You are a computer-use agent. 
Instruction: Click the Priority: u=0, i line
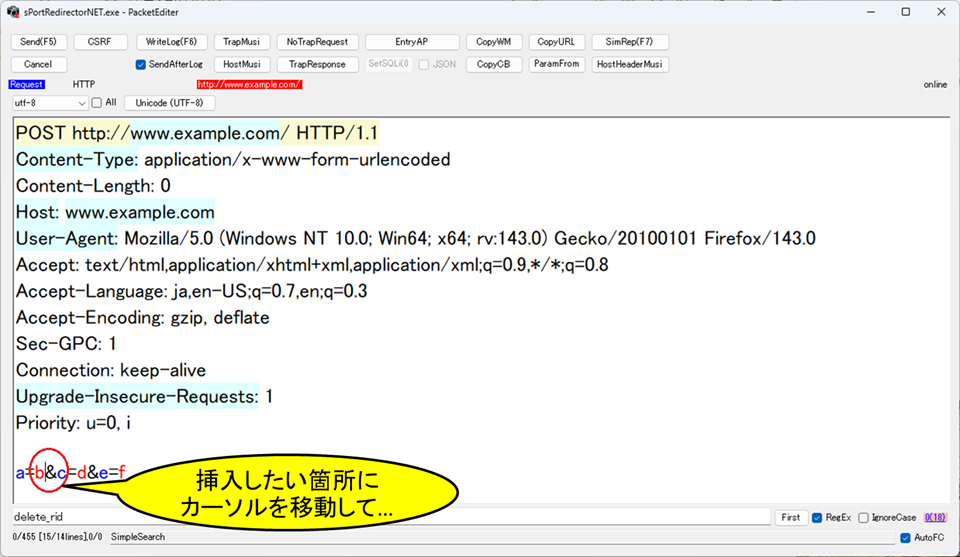pos(73,422)
